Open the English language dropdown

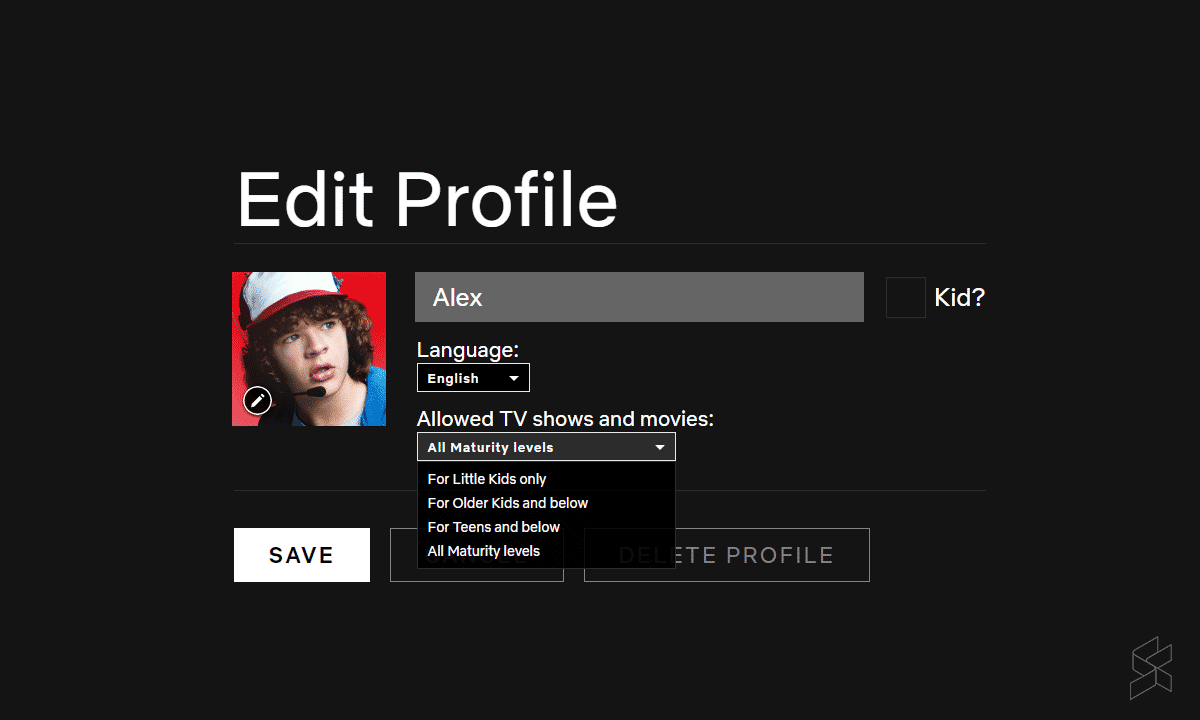(472, 378)
